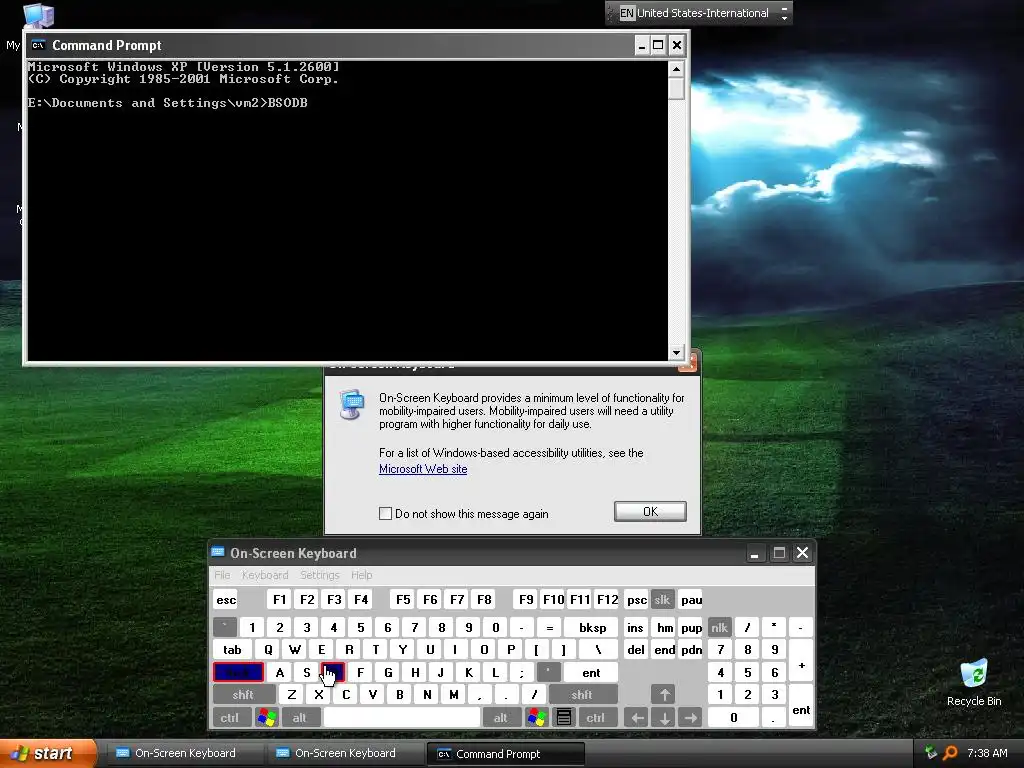
Task: Click the right arrow key
Action: point(691,718)
